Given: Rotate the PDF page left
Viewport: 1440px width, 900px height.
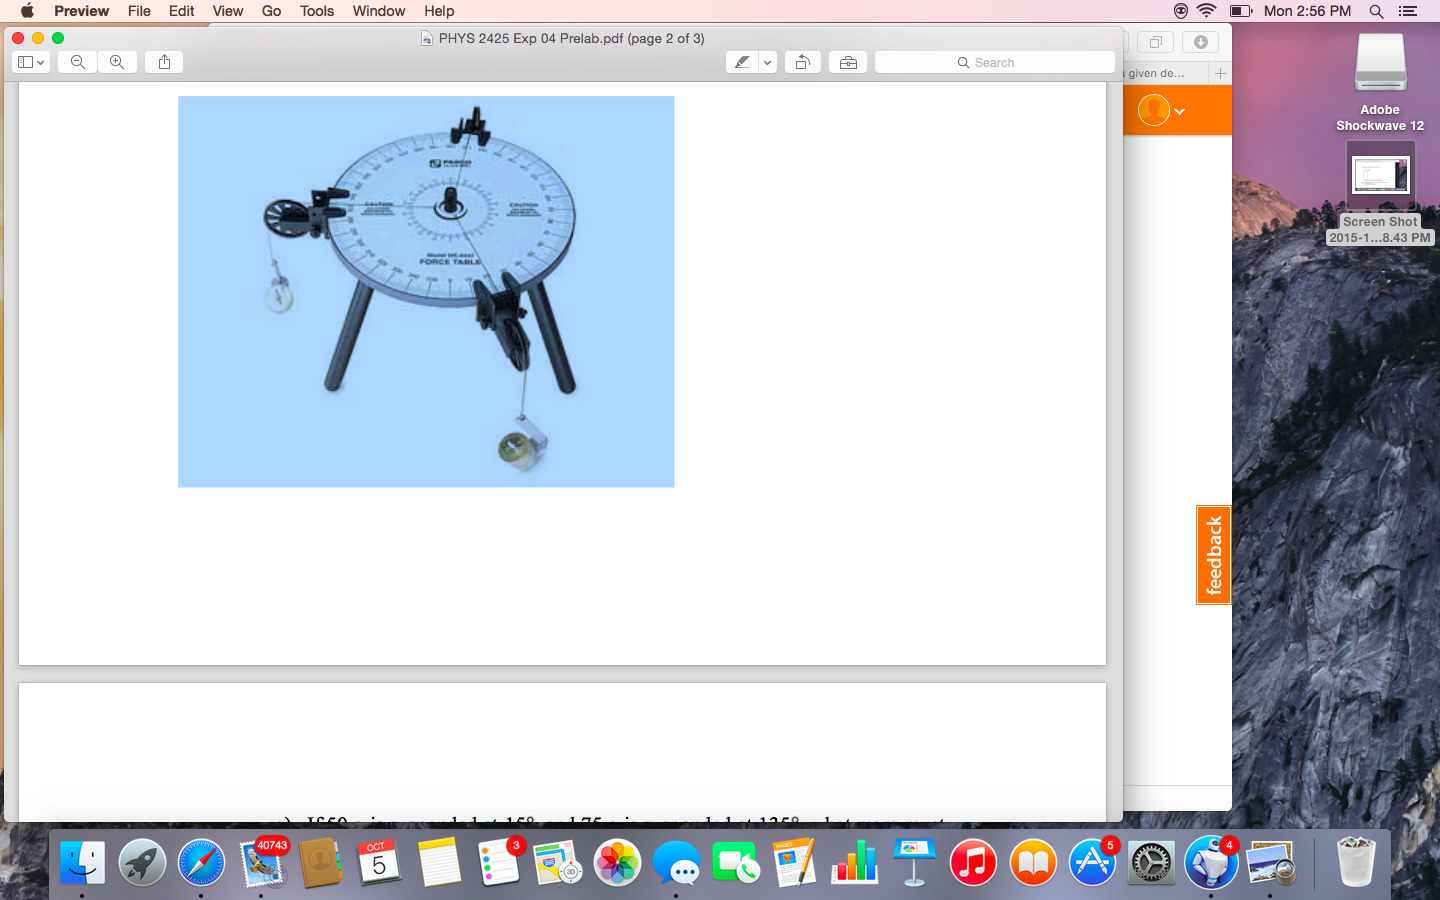Looking at the screenshot, I should coord(802,61).
